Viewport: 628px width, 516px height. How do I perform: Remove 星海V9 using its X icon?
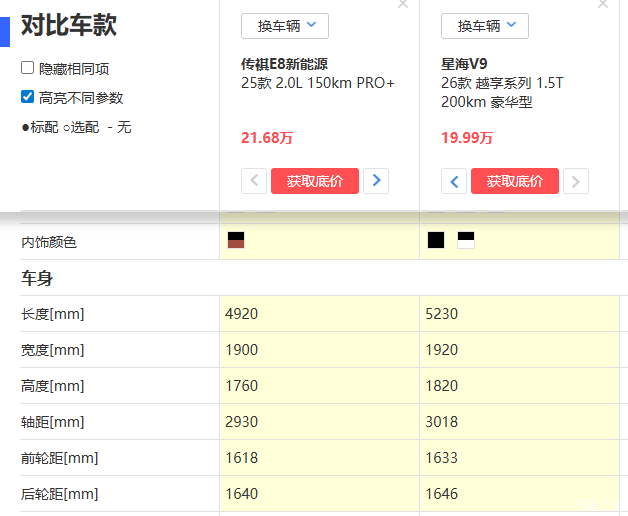603,4
